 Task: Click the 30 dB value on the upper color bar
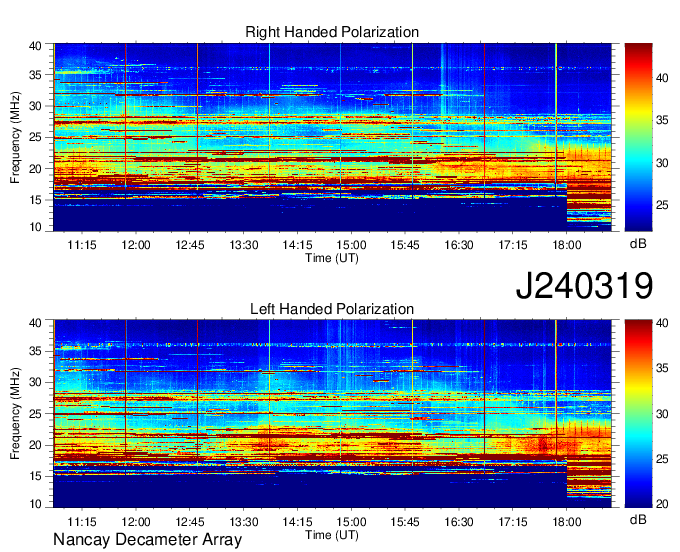662,163
